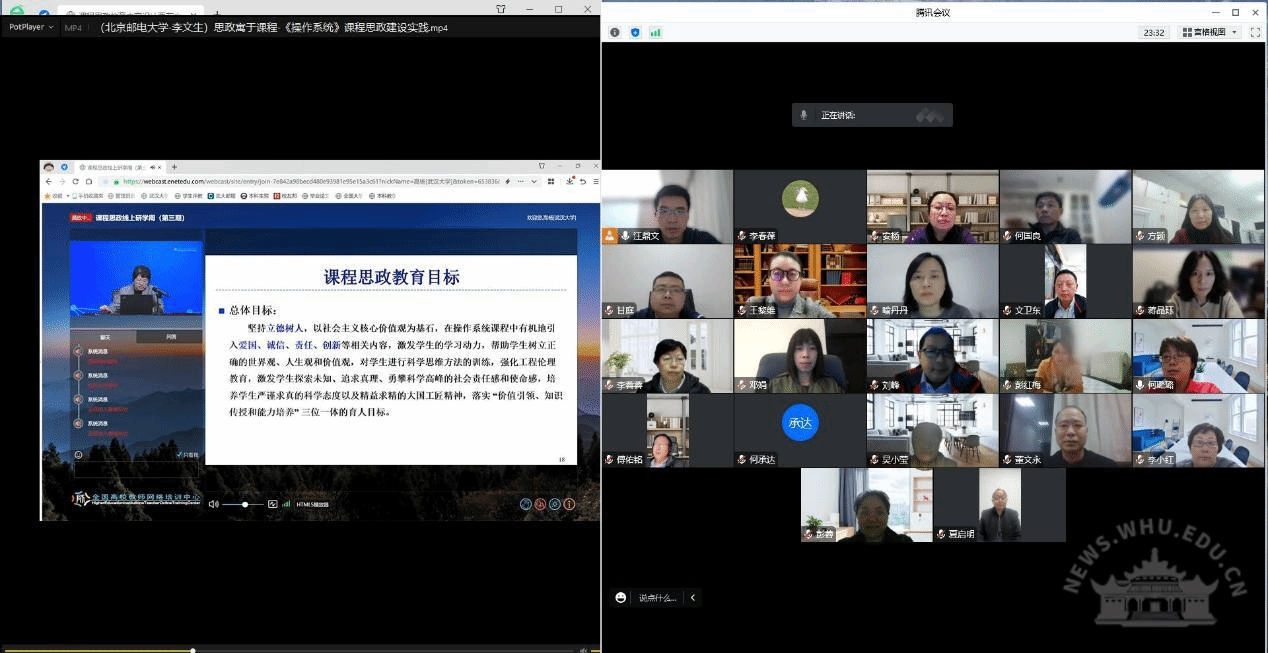Switch to the 问答 tab in webcast
The image size is (1268, 653).
click(x=170, y=338)
